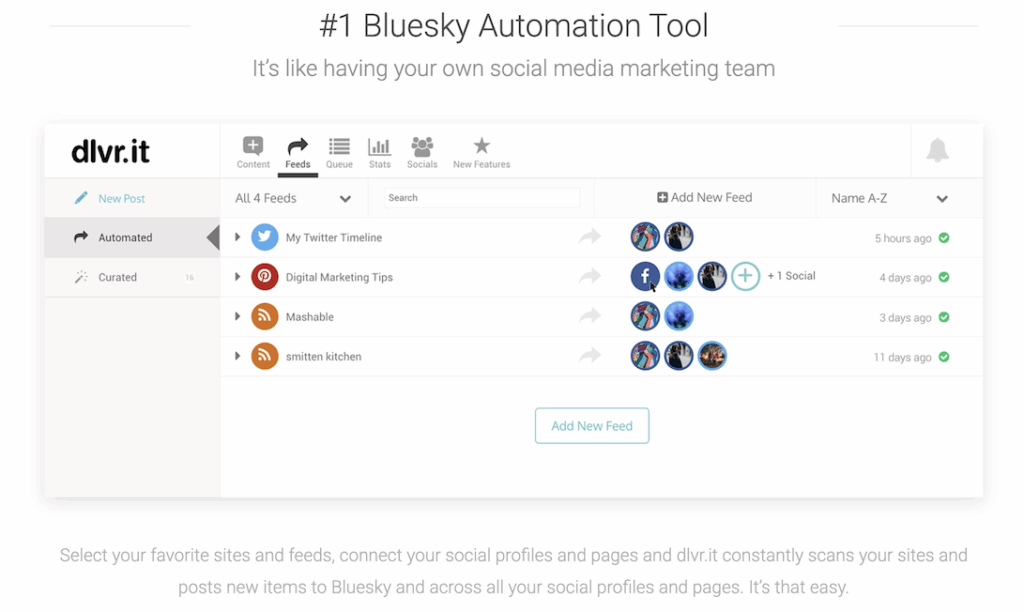Click the second social avatar in Mashable row
This screenshot has width=1024, height=612.
point(679,316)
